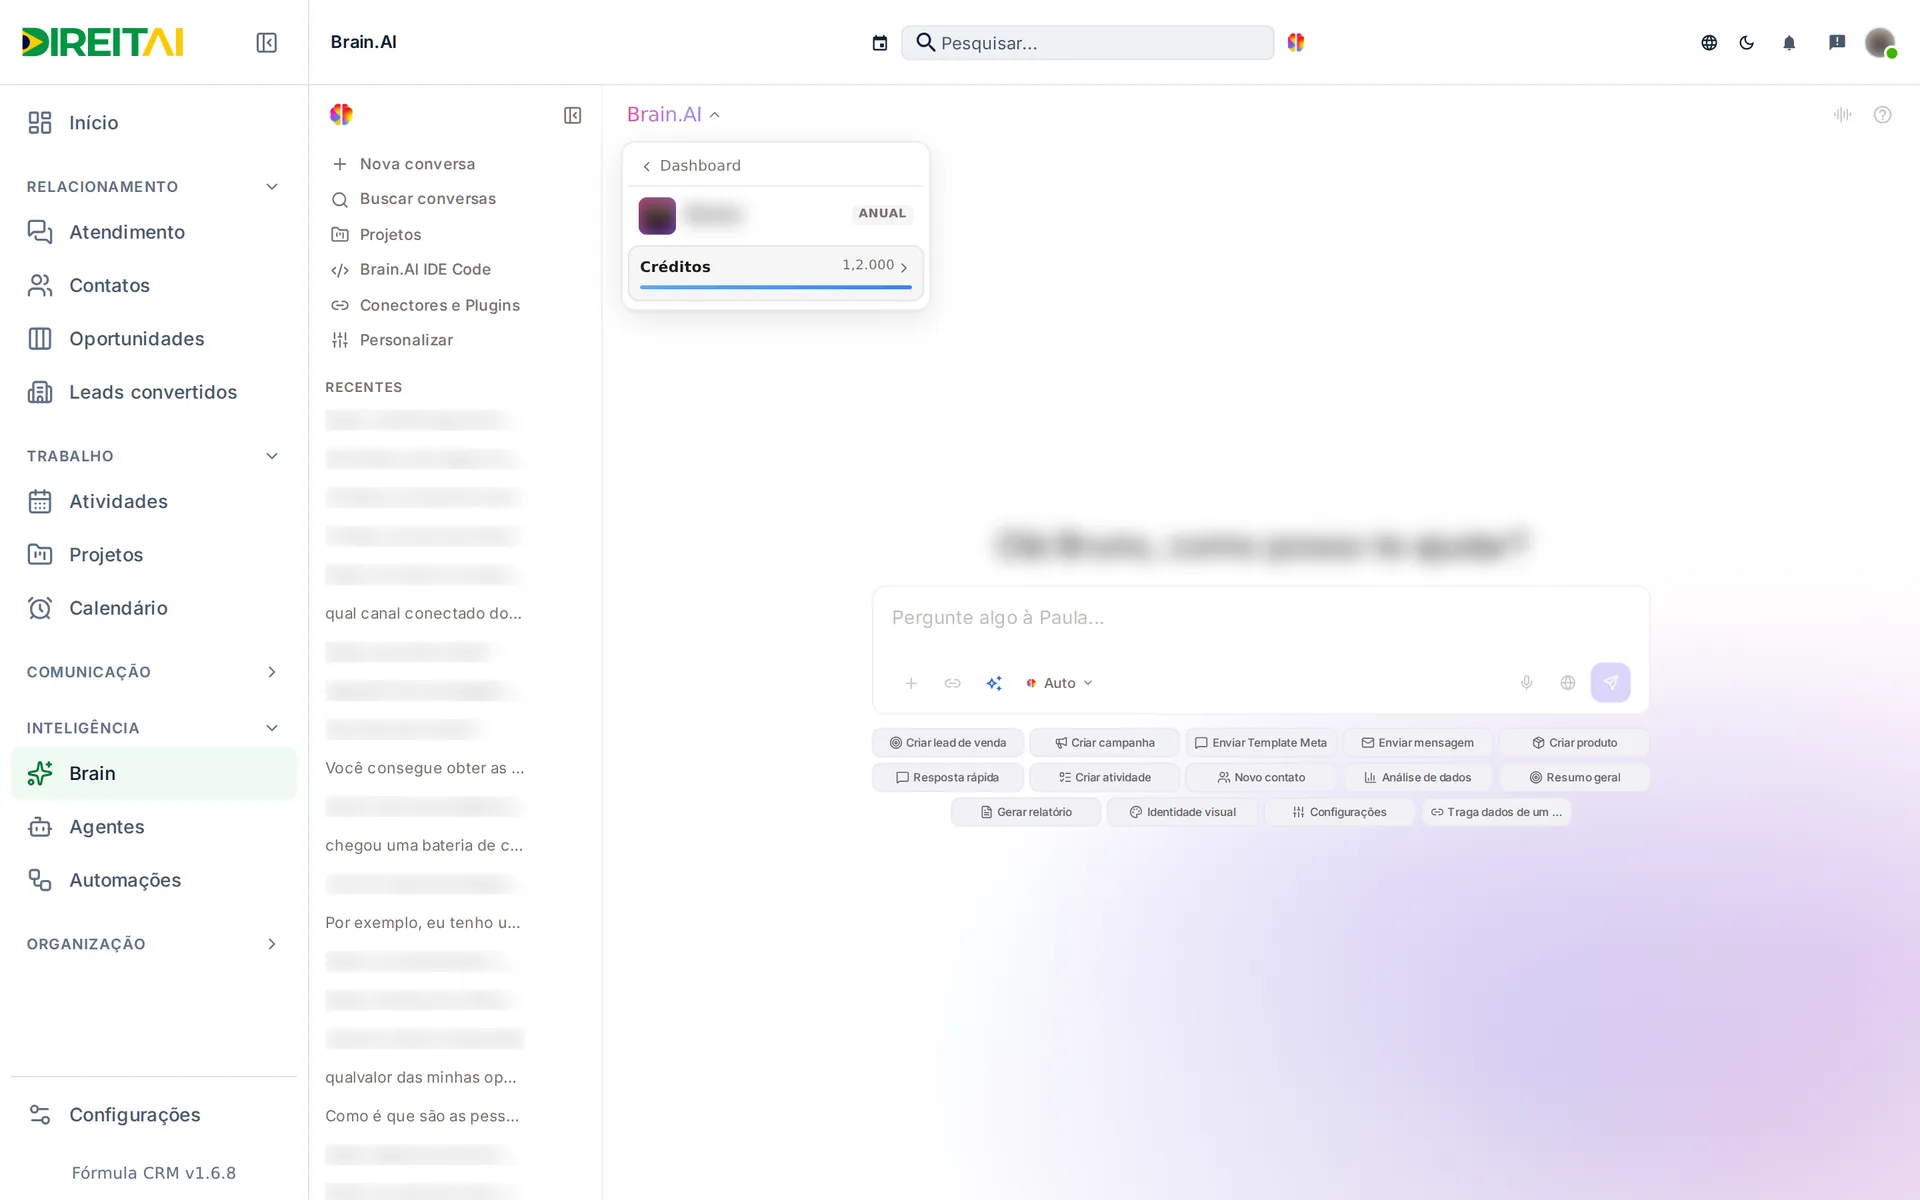This screenshot has height=1200, width=1920.
Task: Open the user profile avatar
Action: click(x=1880, y=42)
